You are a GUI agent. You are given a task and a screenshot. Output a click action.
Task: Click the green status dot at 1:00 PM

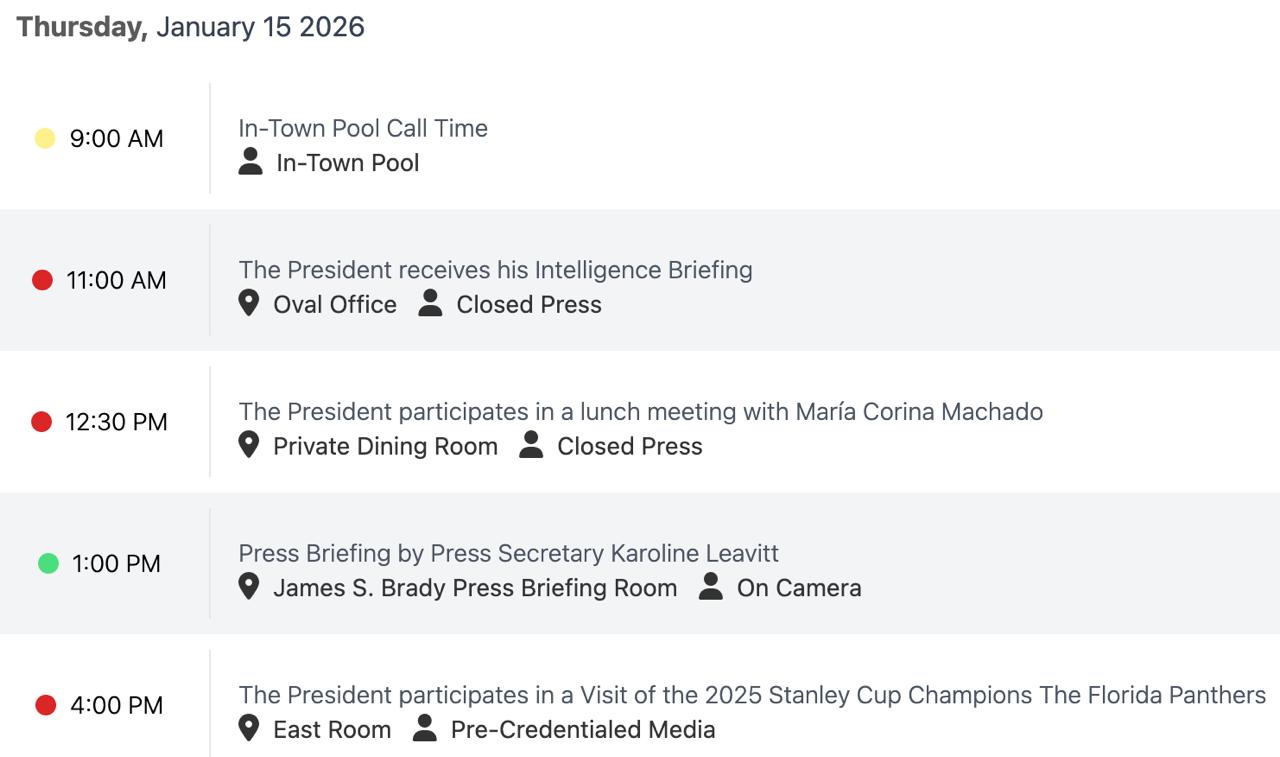(48, 563)
